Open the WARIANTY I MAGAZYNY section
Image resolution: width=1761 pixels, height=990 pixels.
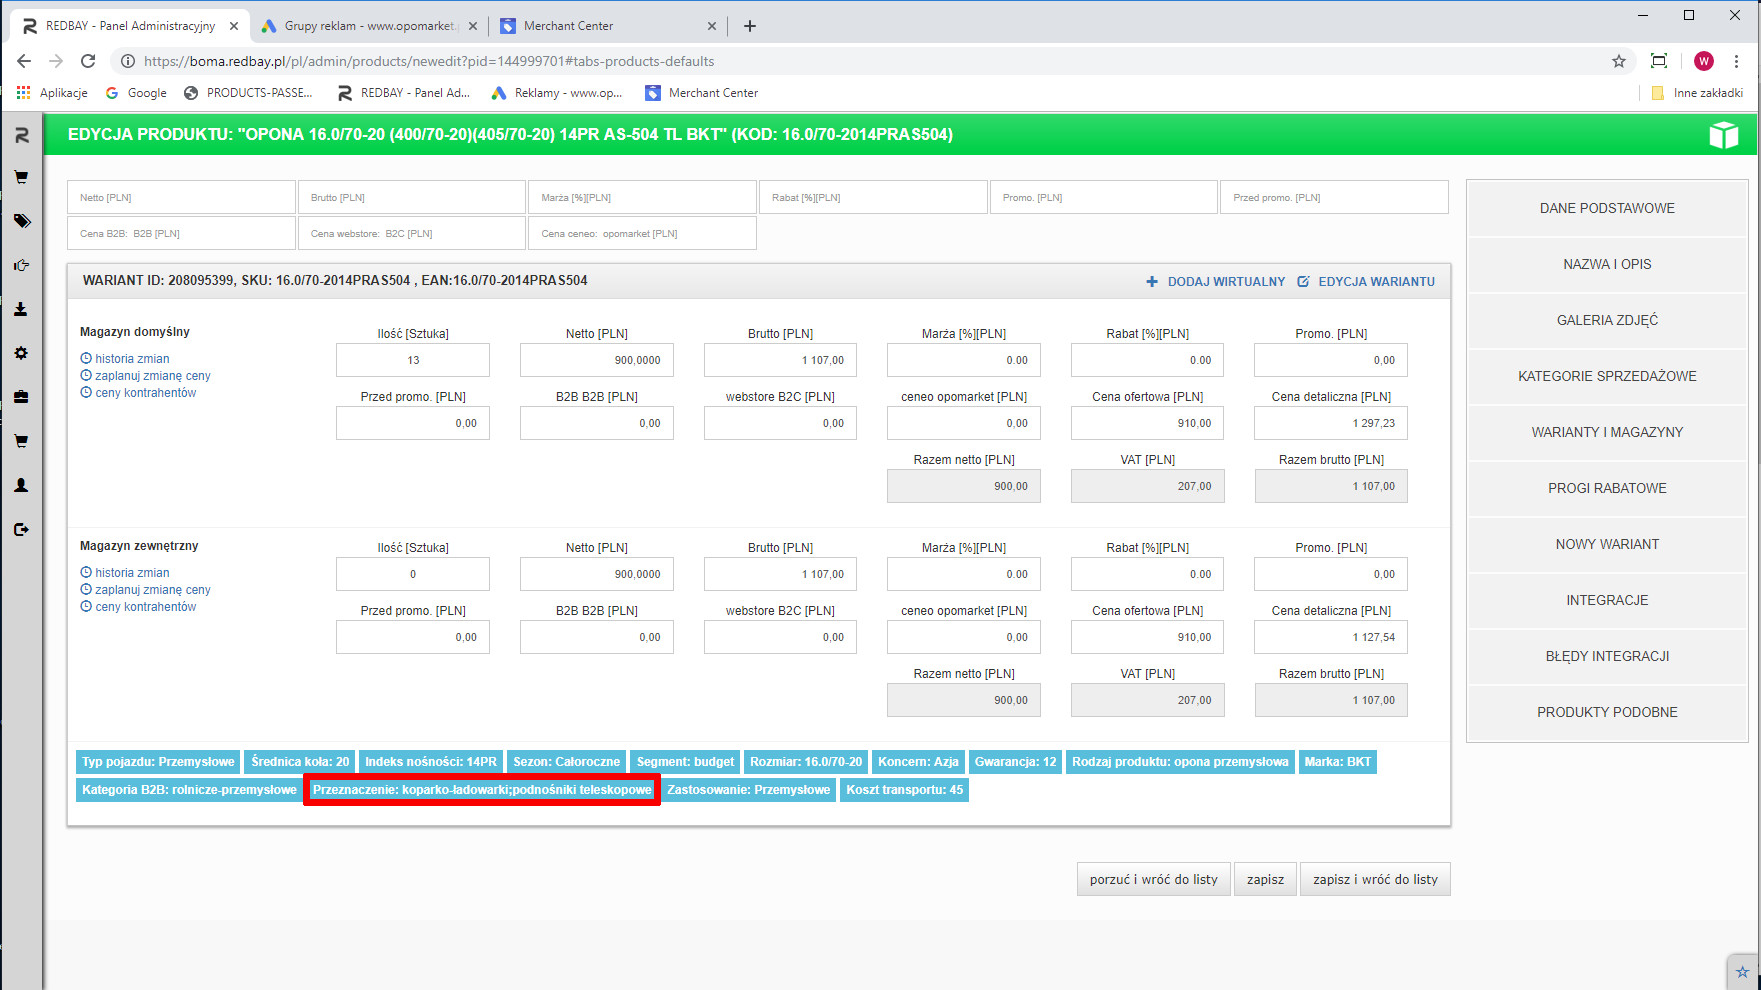(1607, 432)
